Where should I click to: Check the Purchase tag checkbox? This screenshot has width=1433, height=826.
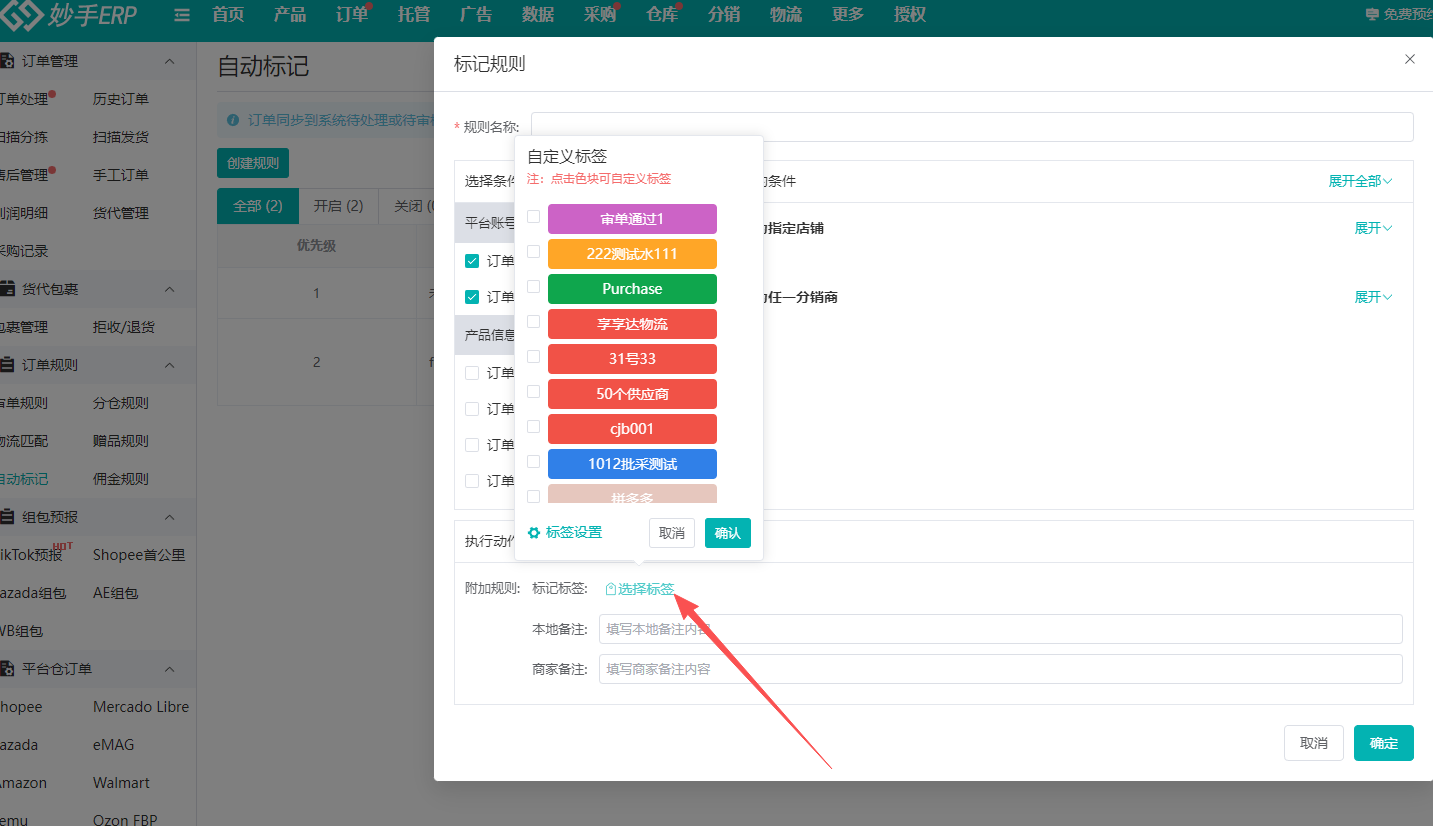(x=534, y=287)
